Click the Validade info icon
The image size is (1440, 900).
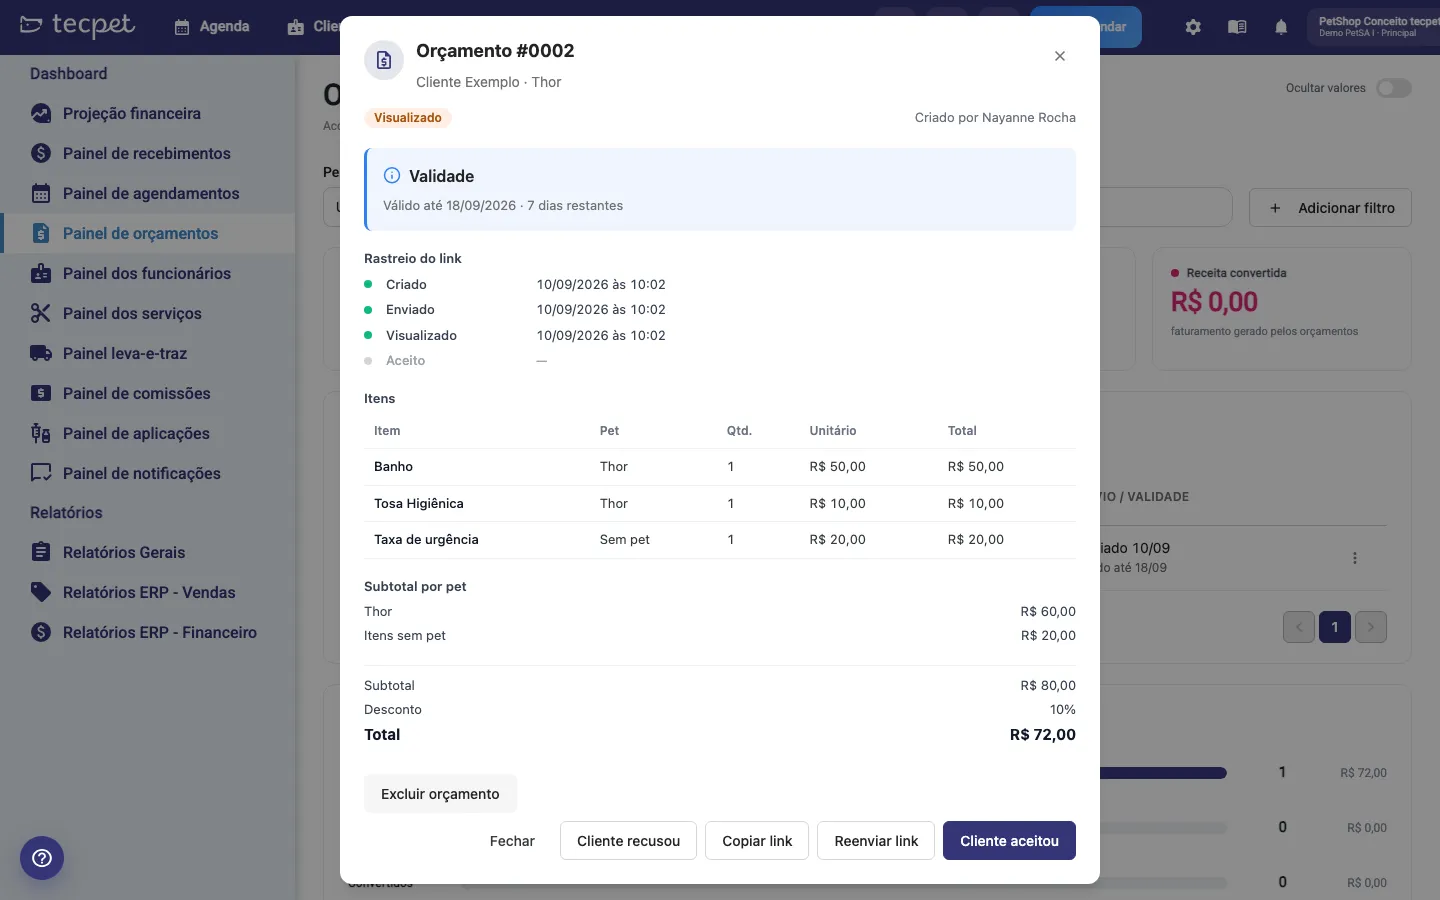pos(392,176)
